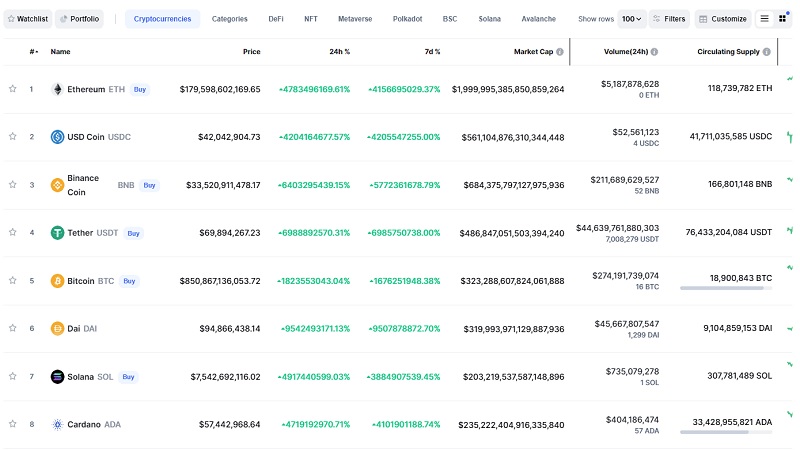Click Ethereum market cap $1,999,995,385,850,859,264

508,89
